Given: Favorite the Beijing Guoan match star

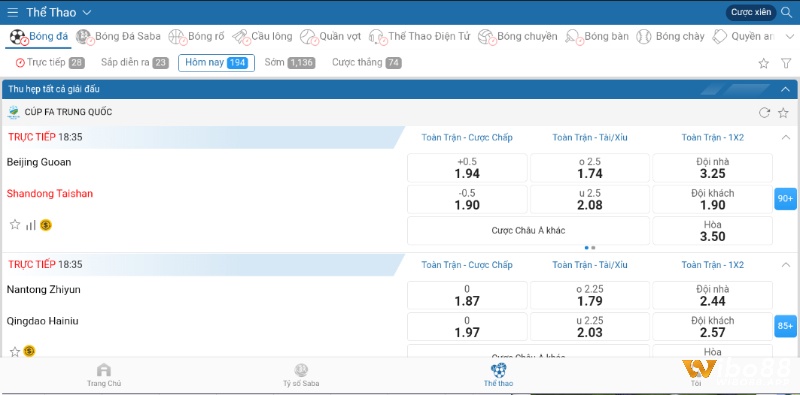Looking at the screenshot, I should click(15, 225).
